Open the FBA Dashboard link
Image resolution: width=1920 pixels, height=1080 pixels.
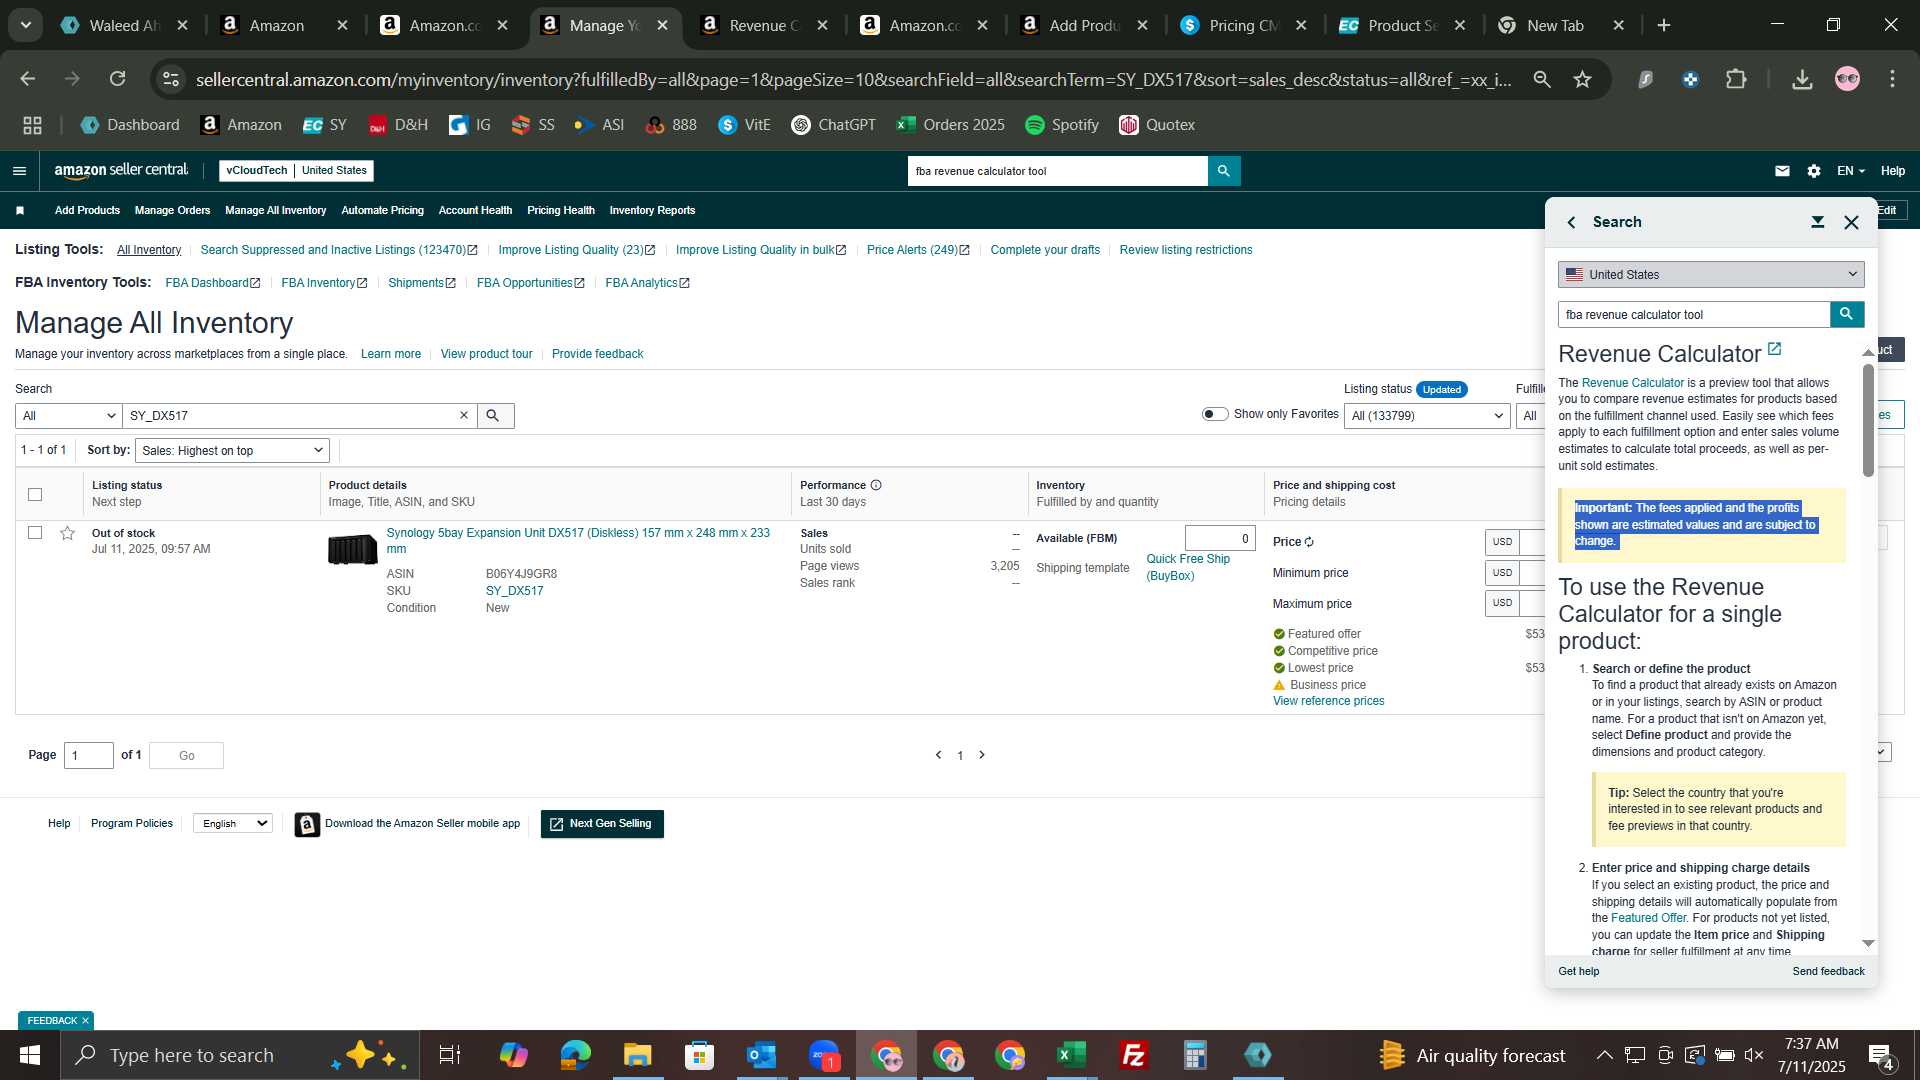coord(212,283)
